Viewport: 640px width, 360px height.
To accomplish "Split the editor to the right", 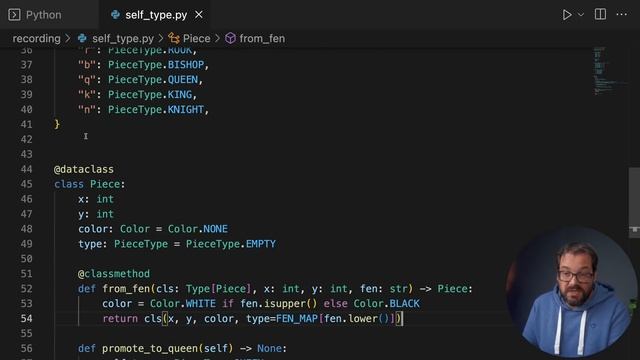I will [x=600, y=14].
